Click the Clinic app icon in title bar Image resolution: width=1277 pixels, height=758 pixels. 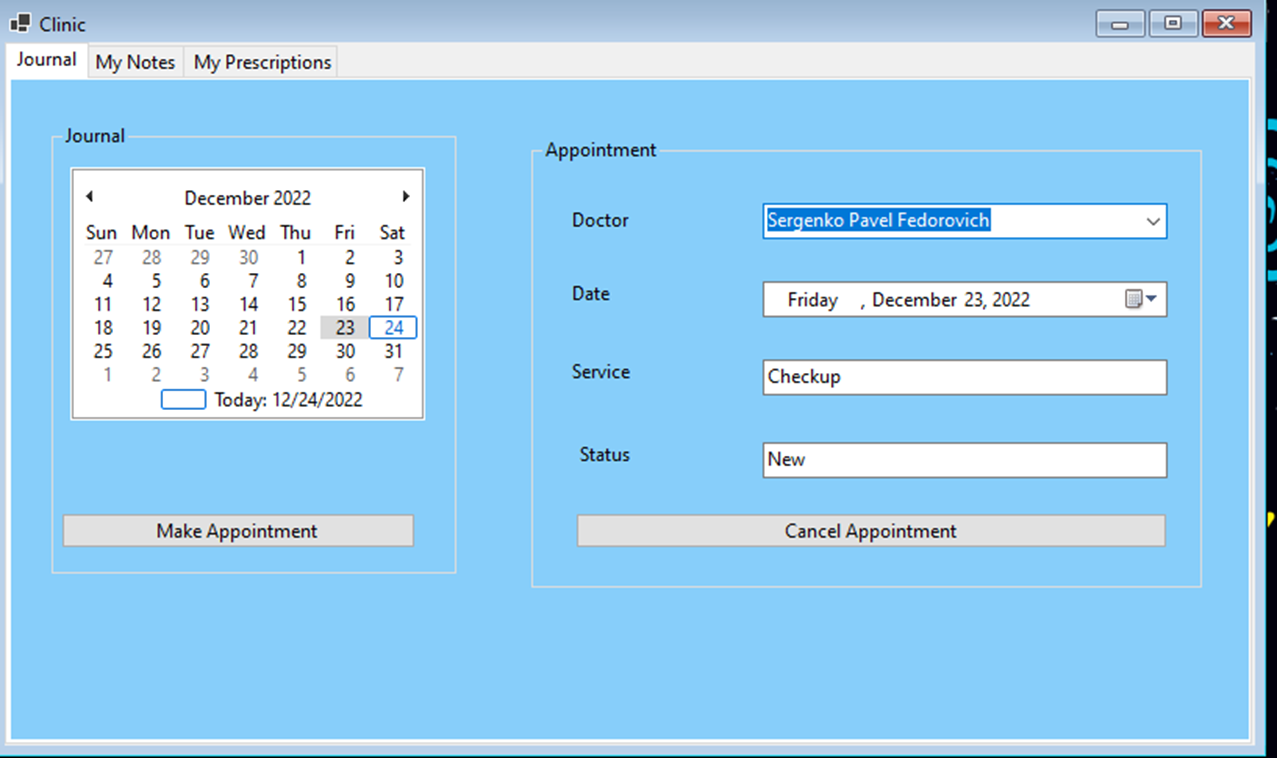(20, 23)
